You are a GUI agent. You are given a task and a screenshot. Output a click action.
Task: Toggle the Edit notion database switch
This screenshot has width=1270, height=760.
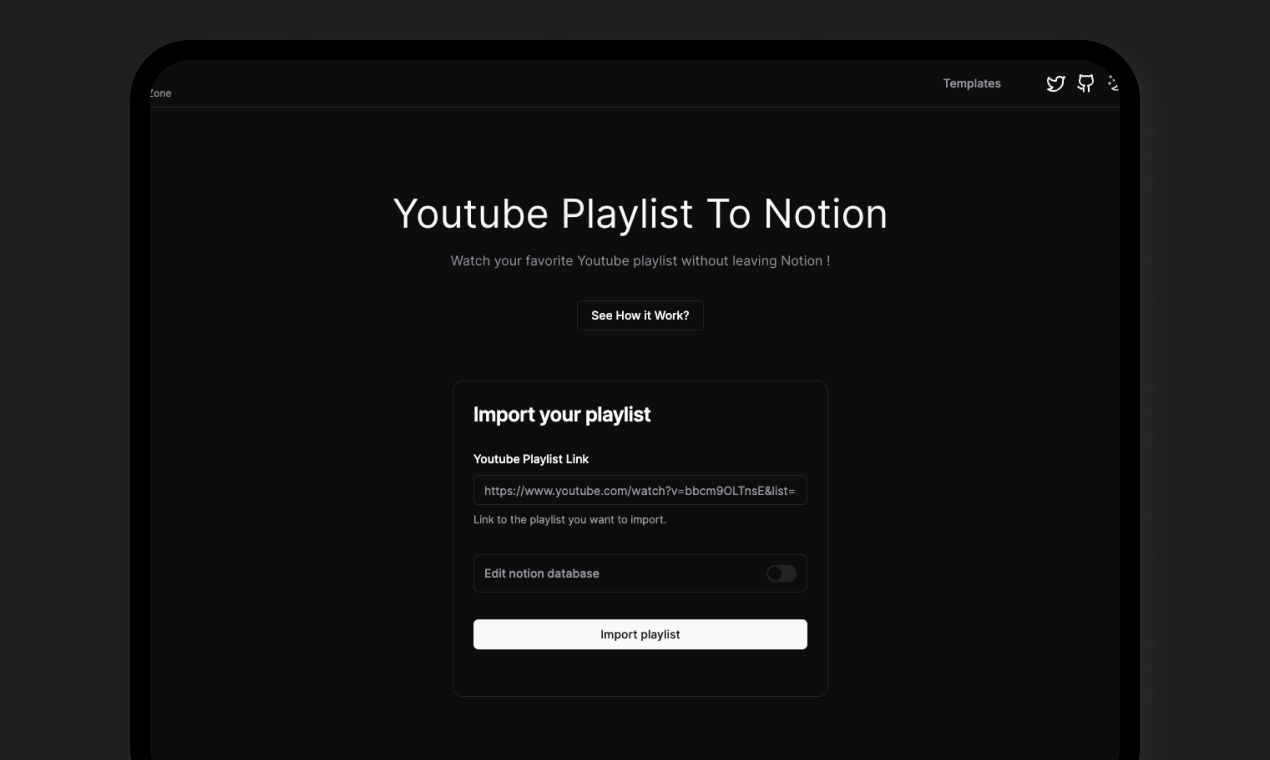[x=781, y=573]
